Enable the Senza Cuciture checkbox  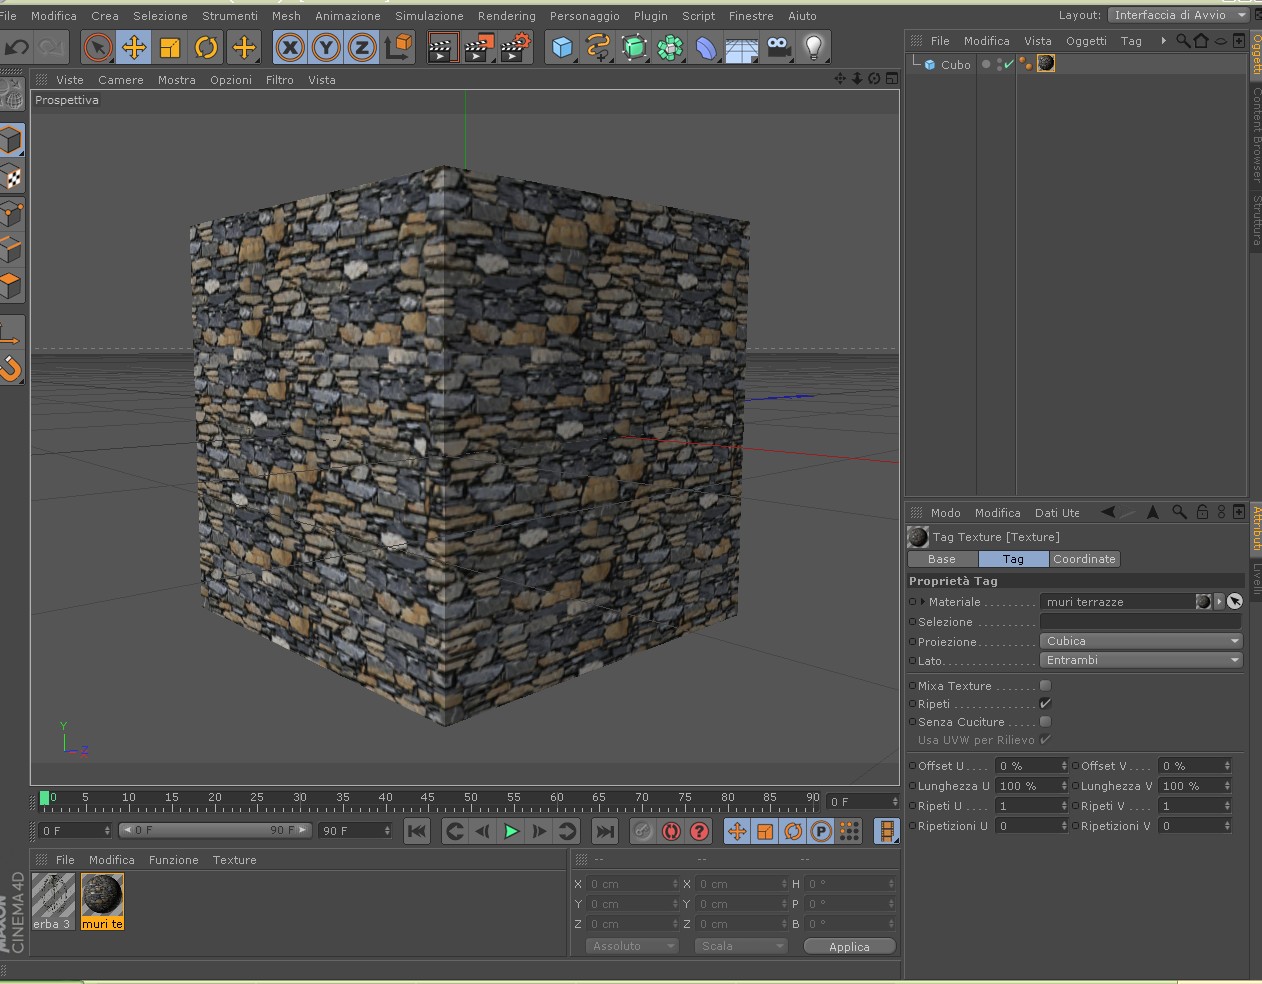click(1045, 722)
